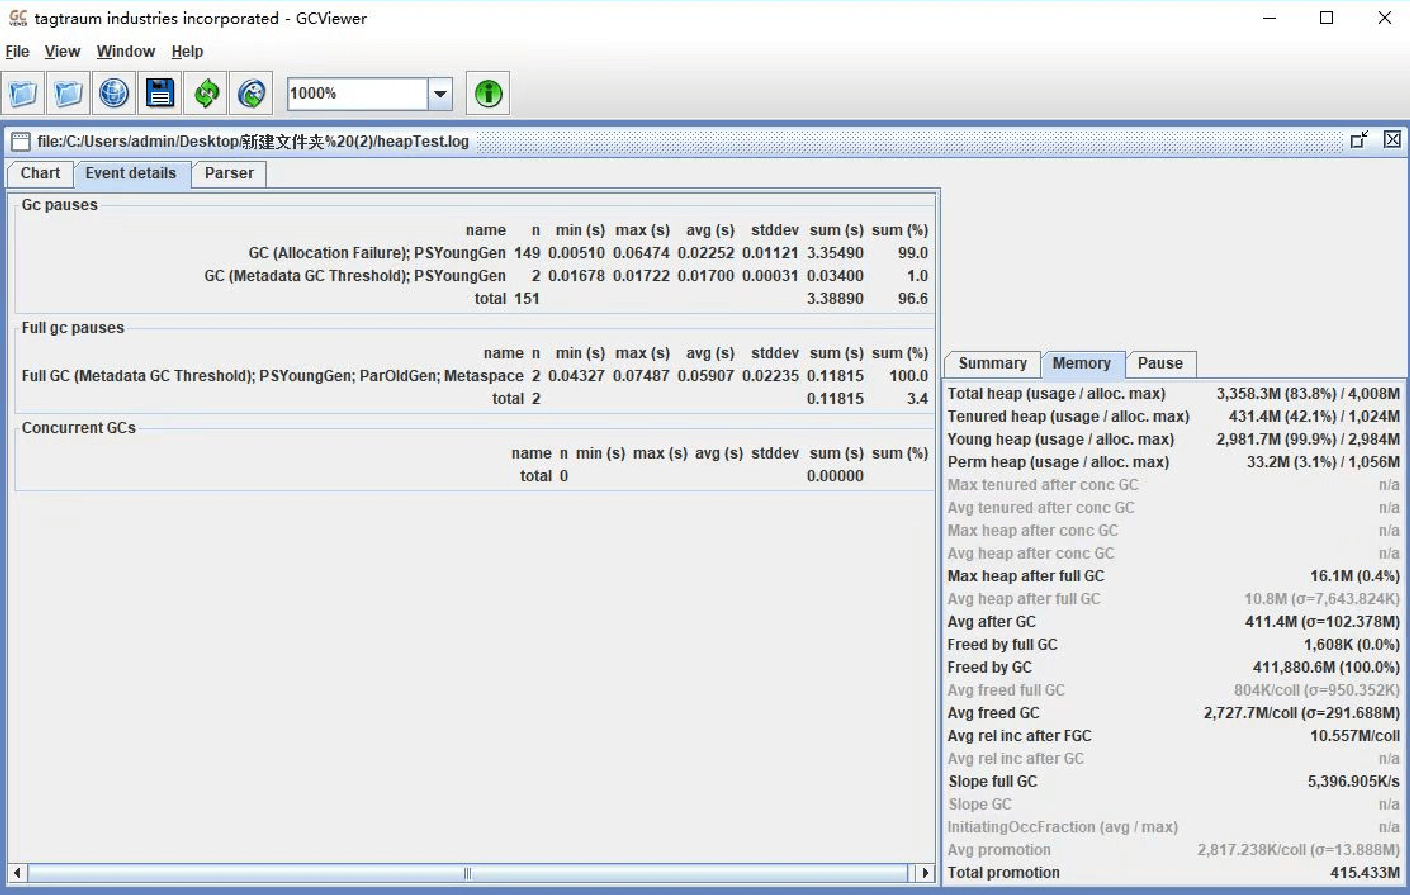Maximize the GCViewer window
This screenshot has width=1410, height=895.
(1327, 18)
